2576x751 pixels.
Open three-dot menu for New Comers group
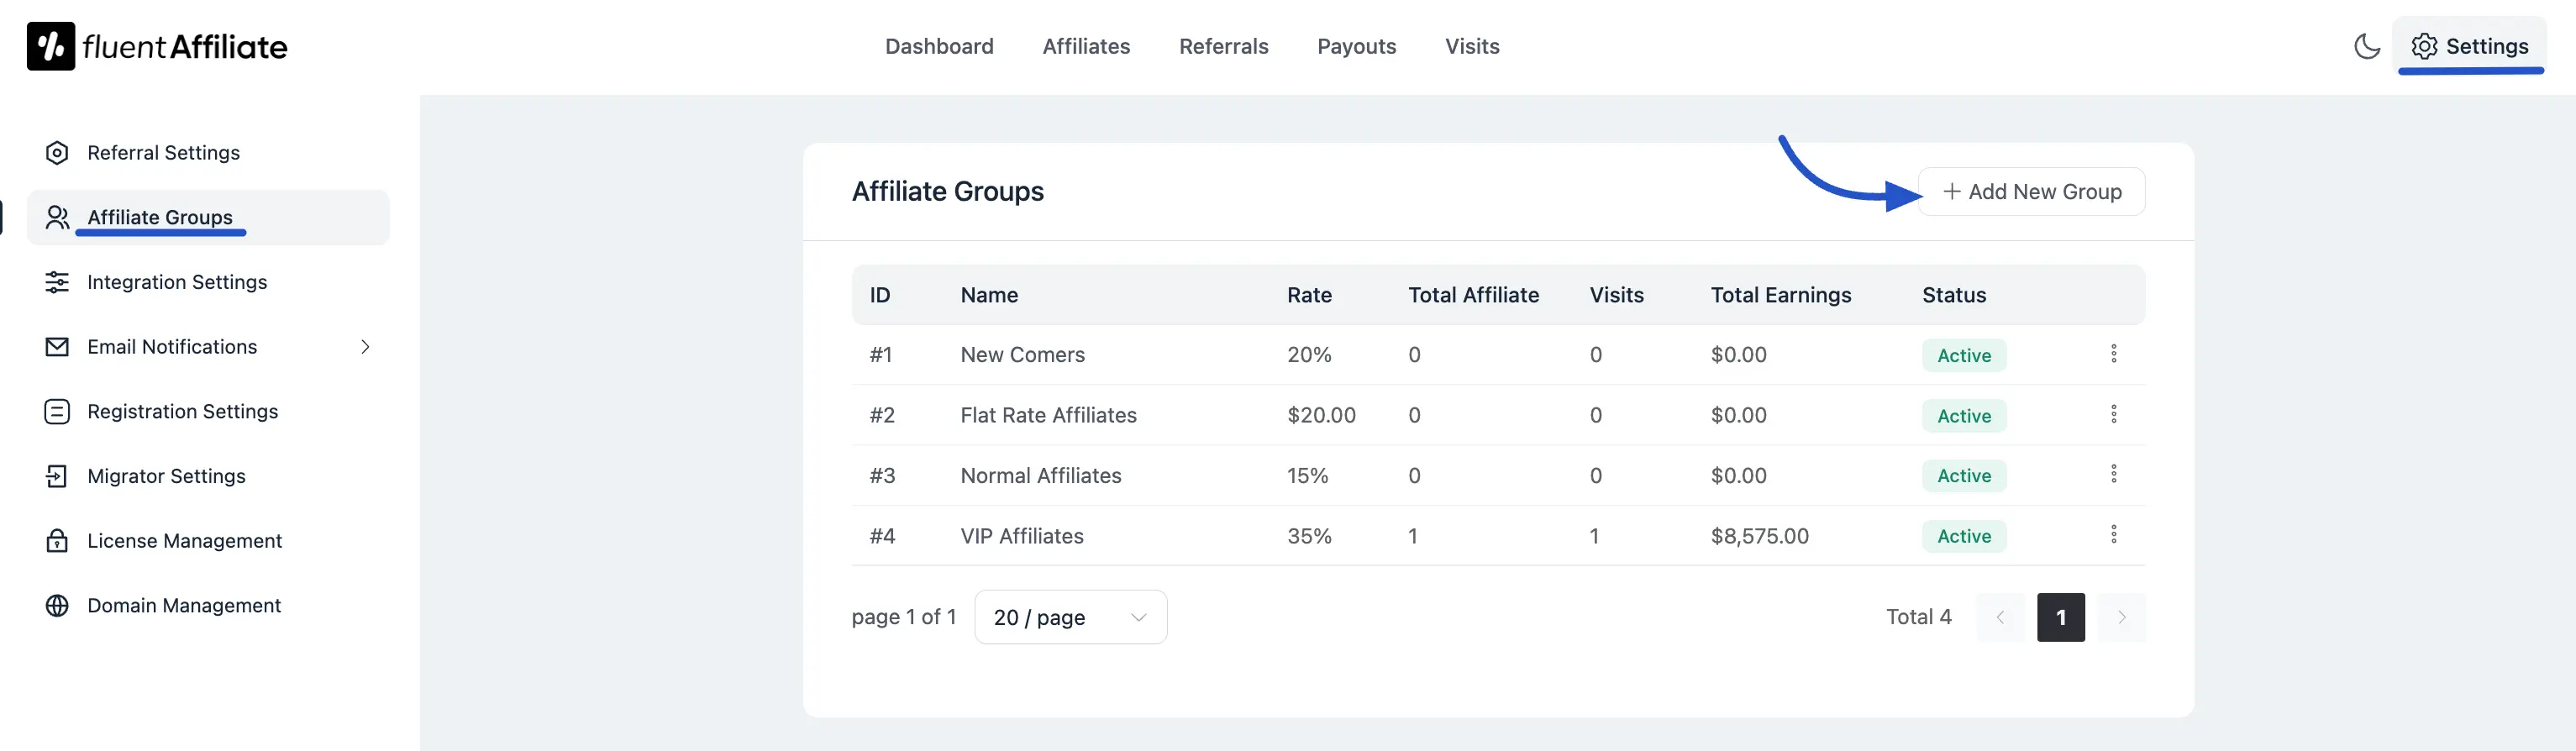tap(2113, 354)
